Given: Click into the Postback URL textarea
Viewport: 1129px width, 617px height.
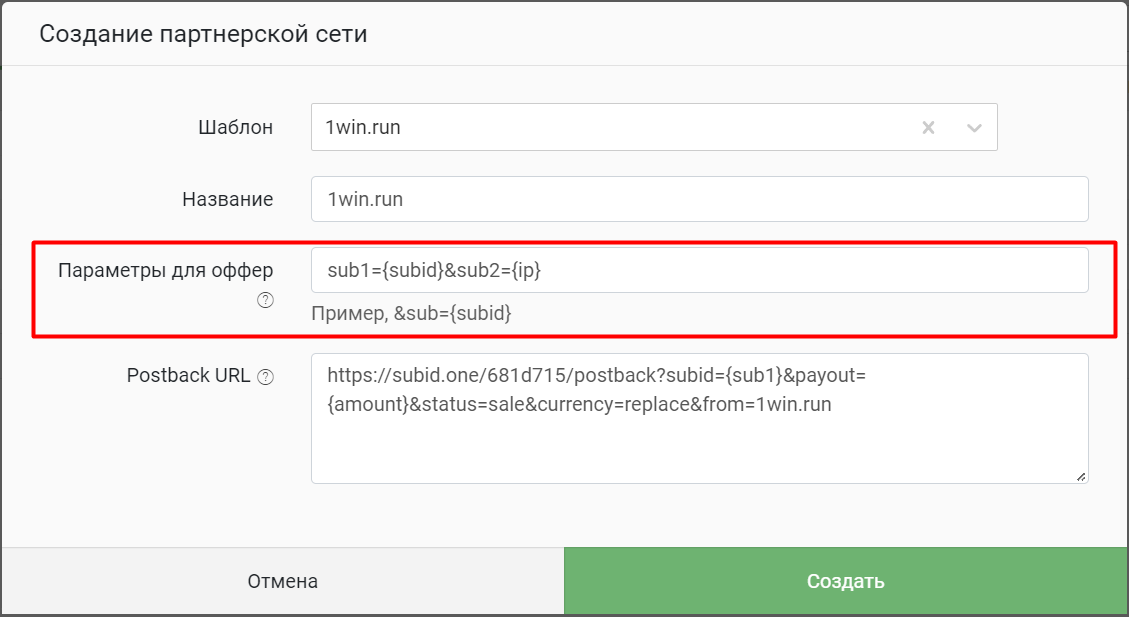Looking at the screenshot, I should point(699,418).
